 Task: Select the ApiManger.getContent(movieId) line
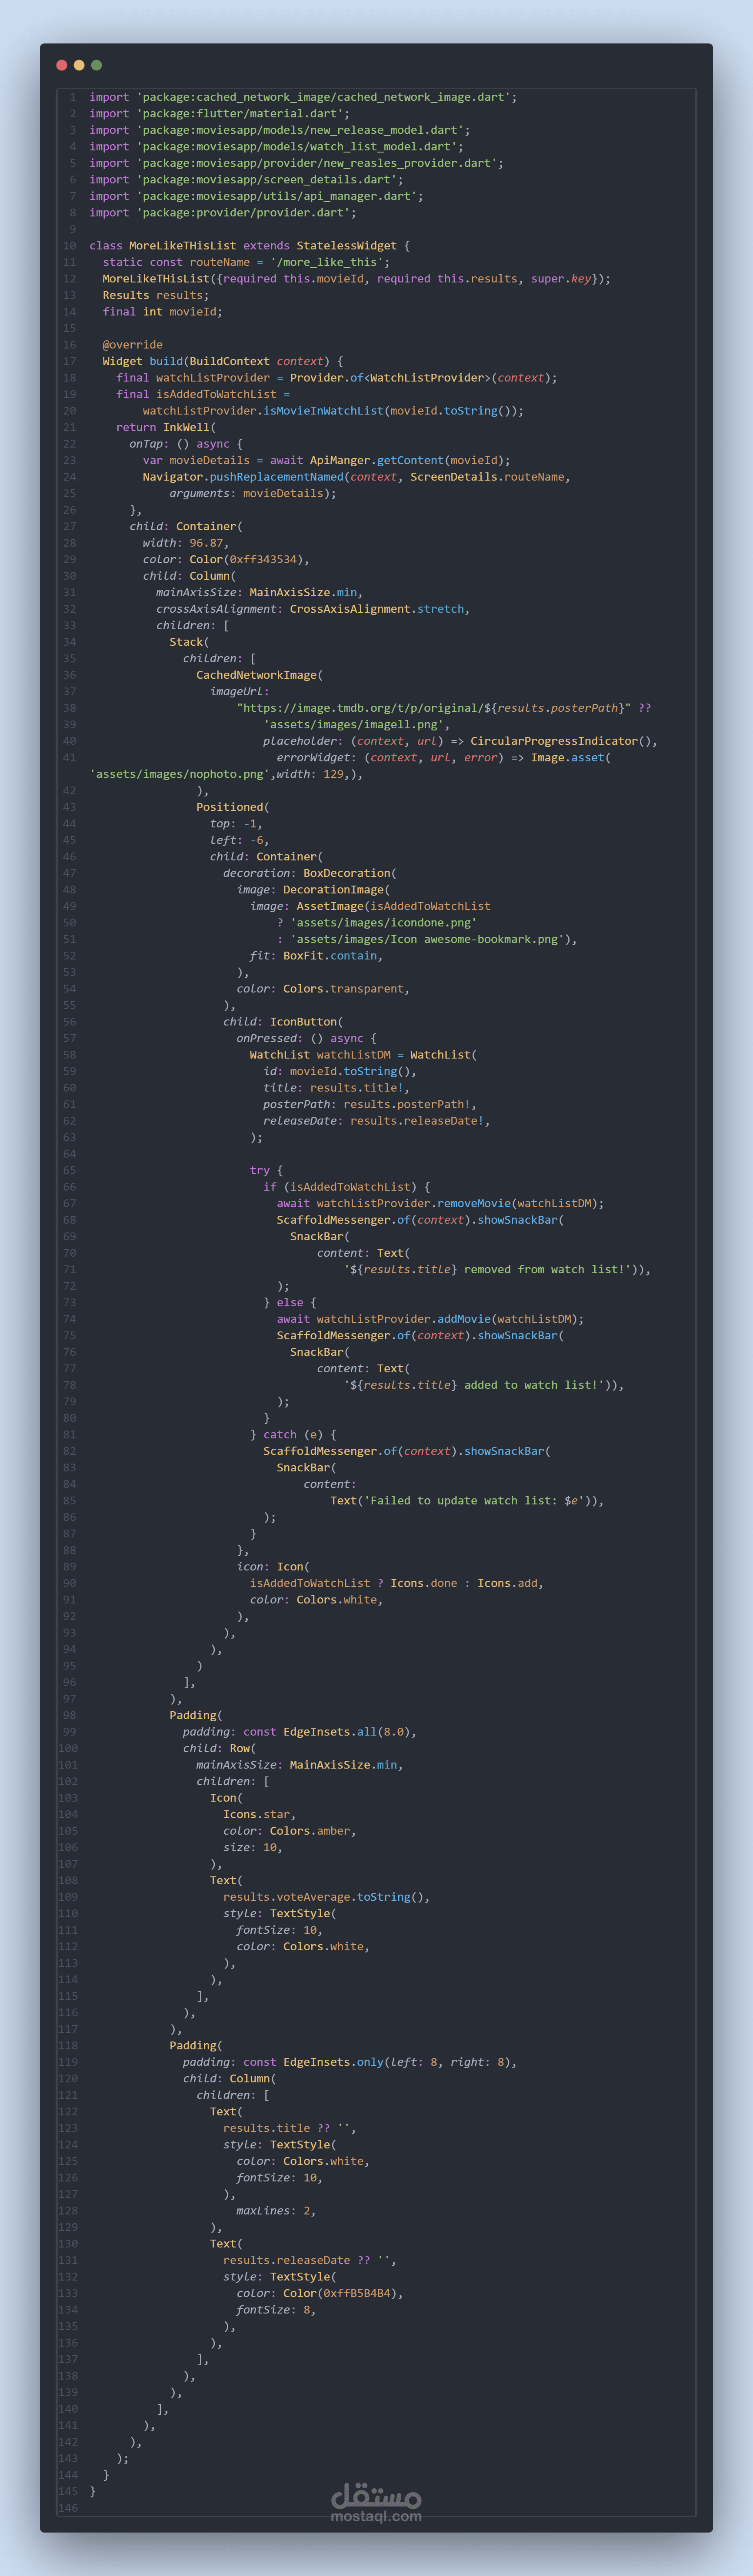click(326, 460)
